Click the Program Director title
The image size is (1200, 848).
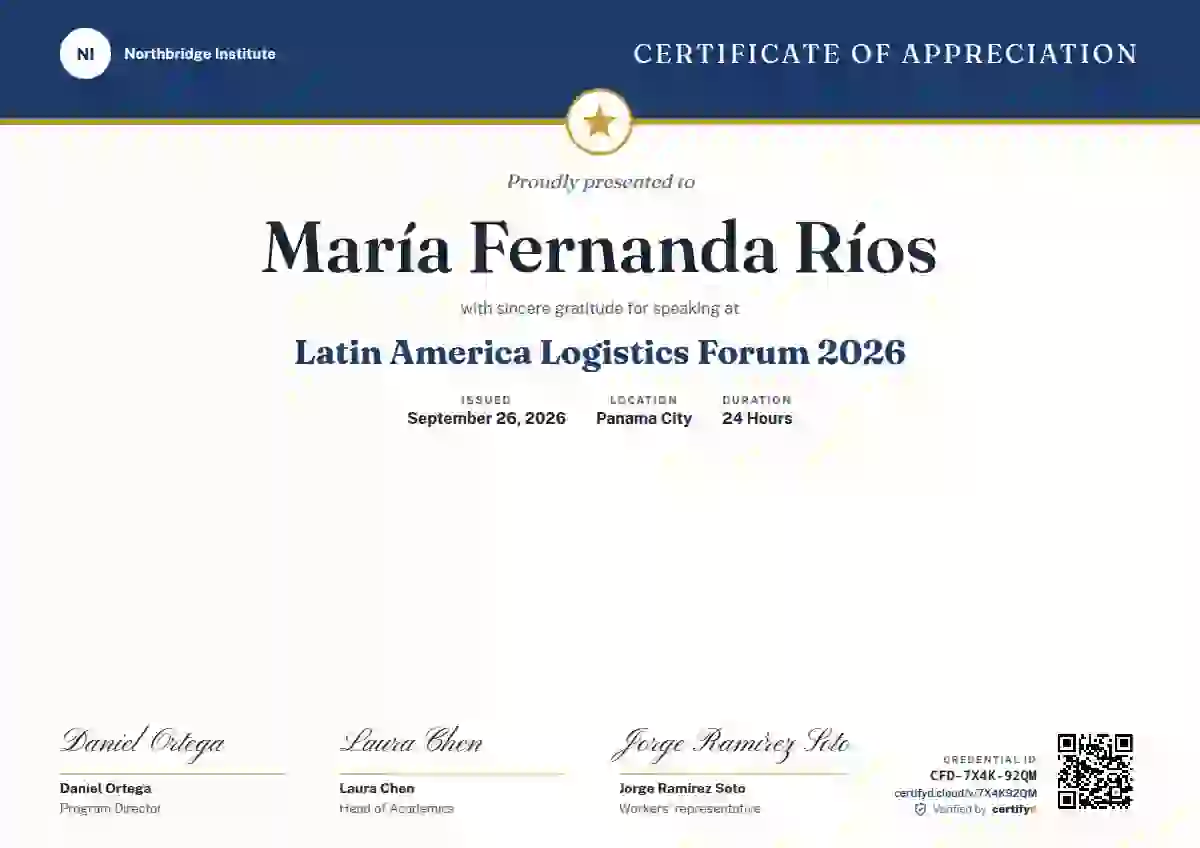click(x=110, y=808)
